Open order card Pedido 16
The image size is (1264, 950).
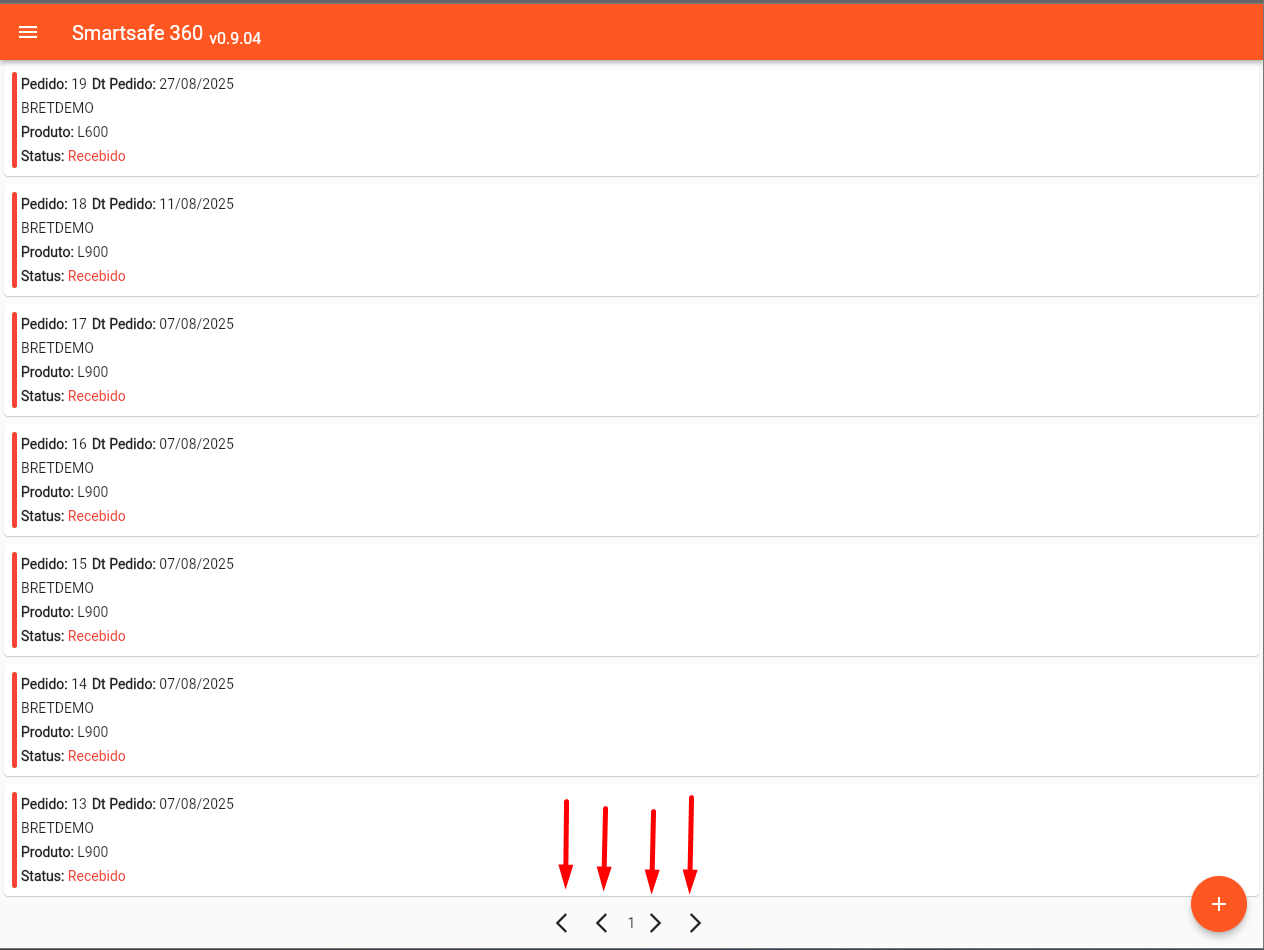point(630,480)
